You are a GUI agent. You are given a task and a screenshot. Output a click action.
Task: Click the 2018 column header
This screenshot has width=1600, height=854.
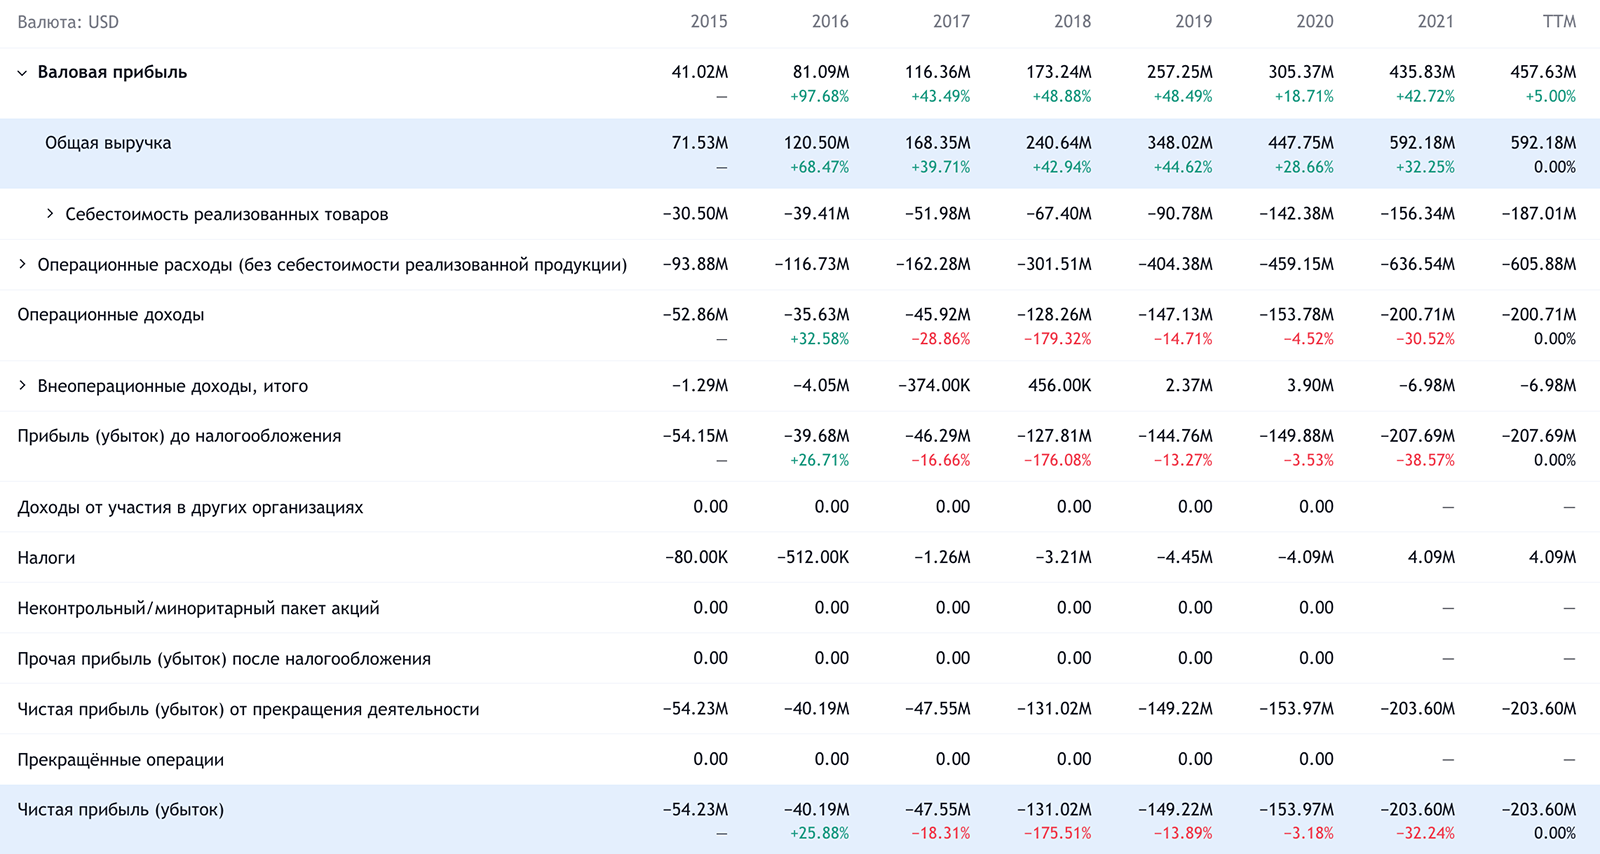coord(1072,22)
